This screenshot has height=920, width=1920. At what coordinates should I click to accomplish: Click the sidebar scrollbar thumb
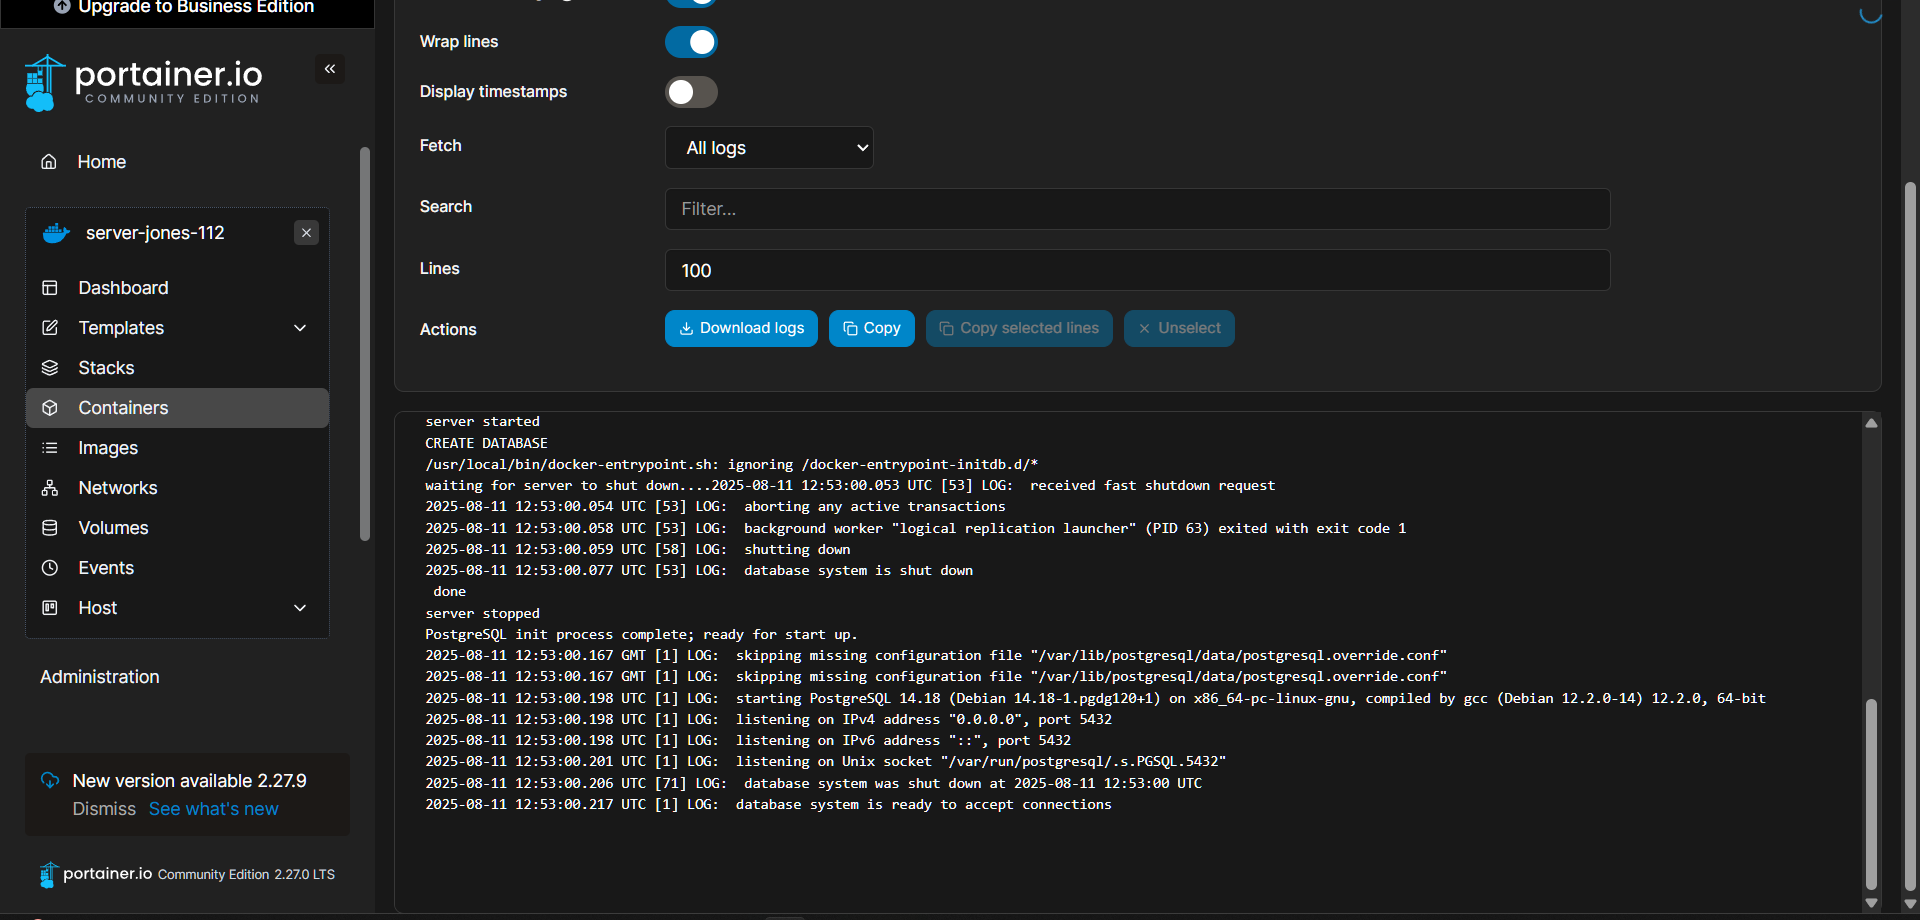(x=365, y=344)
